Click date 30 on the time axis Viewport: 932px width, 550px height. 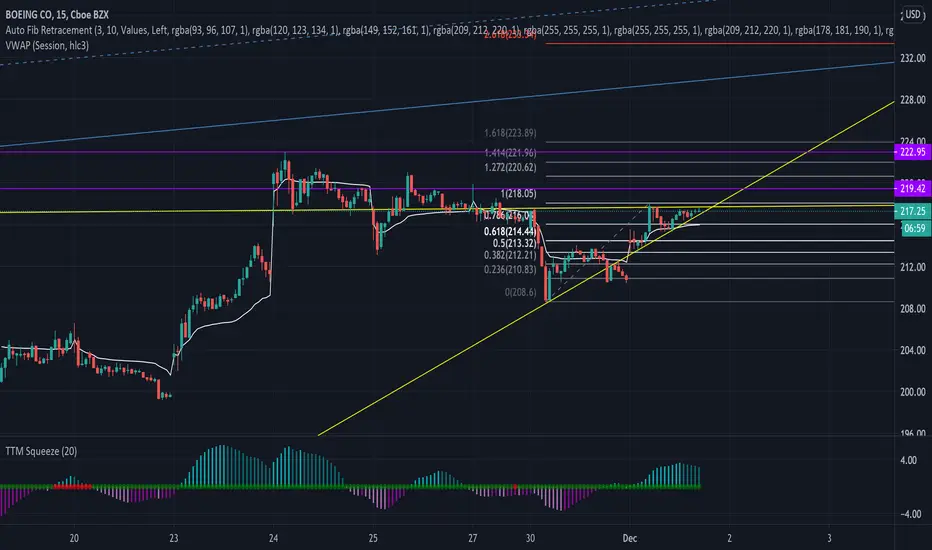530,538
